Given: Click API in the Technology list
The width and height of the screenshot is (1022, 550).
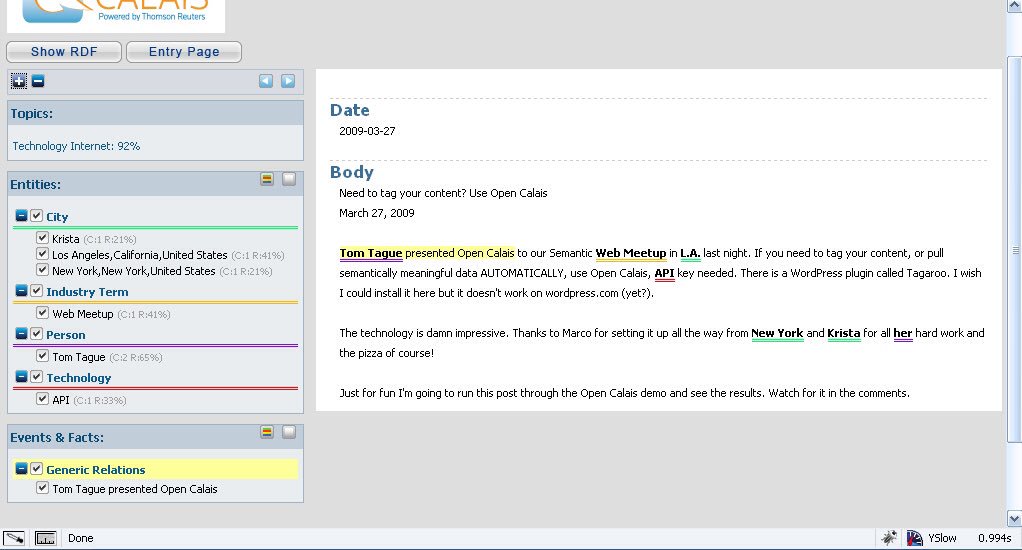Looking at the screenshot, I should click(61, 400).
